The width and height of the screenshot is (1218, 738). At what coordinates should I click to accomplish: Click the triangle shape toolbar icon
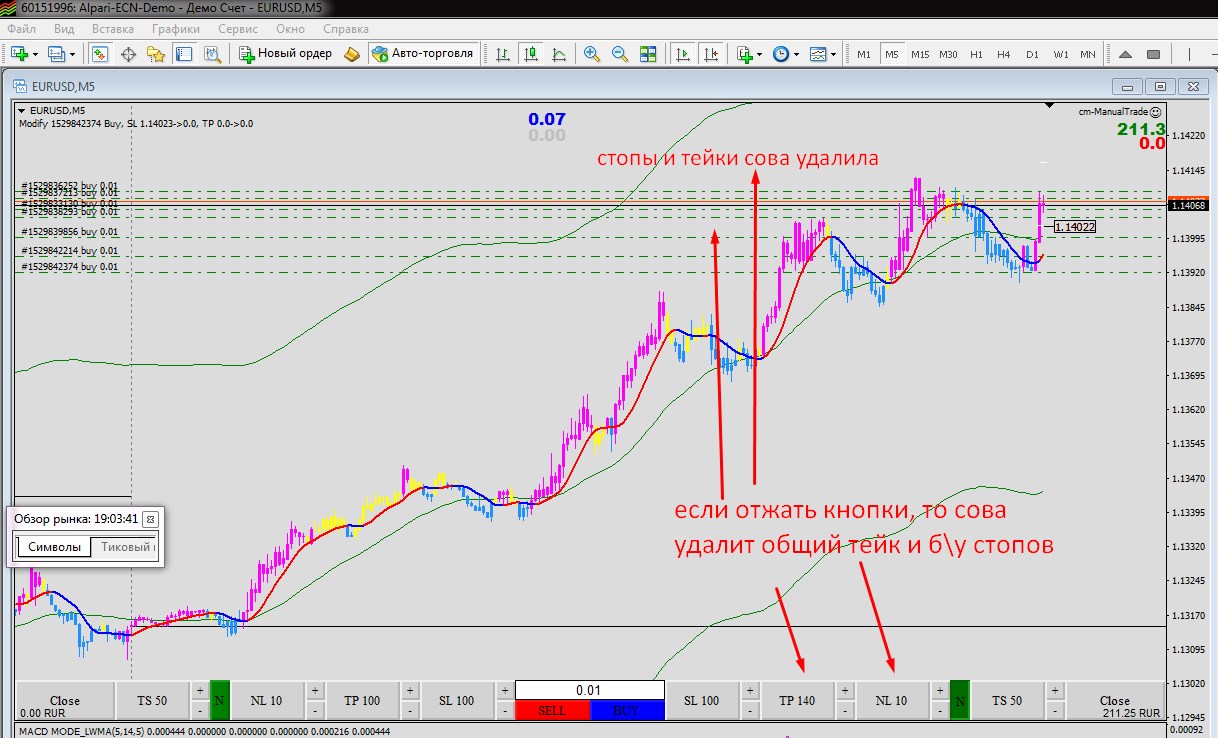pyautogui.click(x=1125, y=53)
